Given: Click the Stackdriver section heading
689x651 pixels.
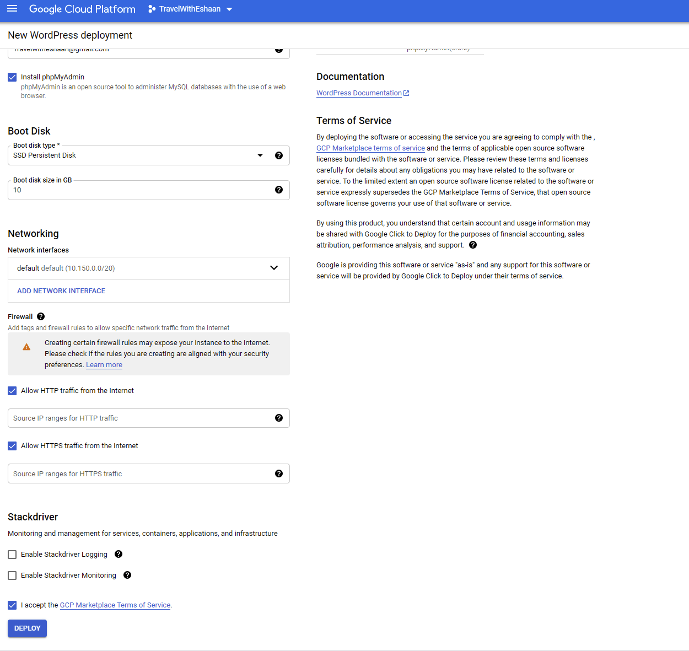Looking at the screenshot, I should tap(33, 517).
